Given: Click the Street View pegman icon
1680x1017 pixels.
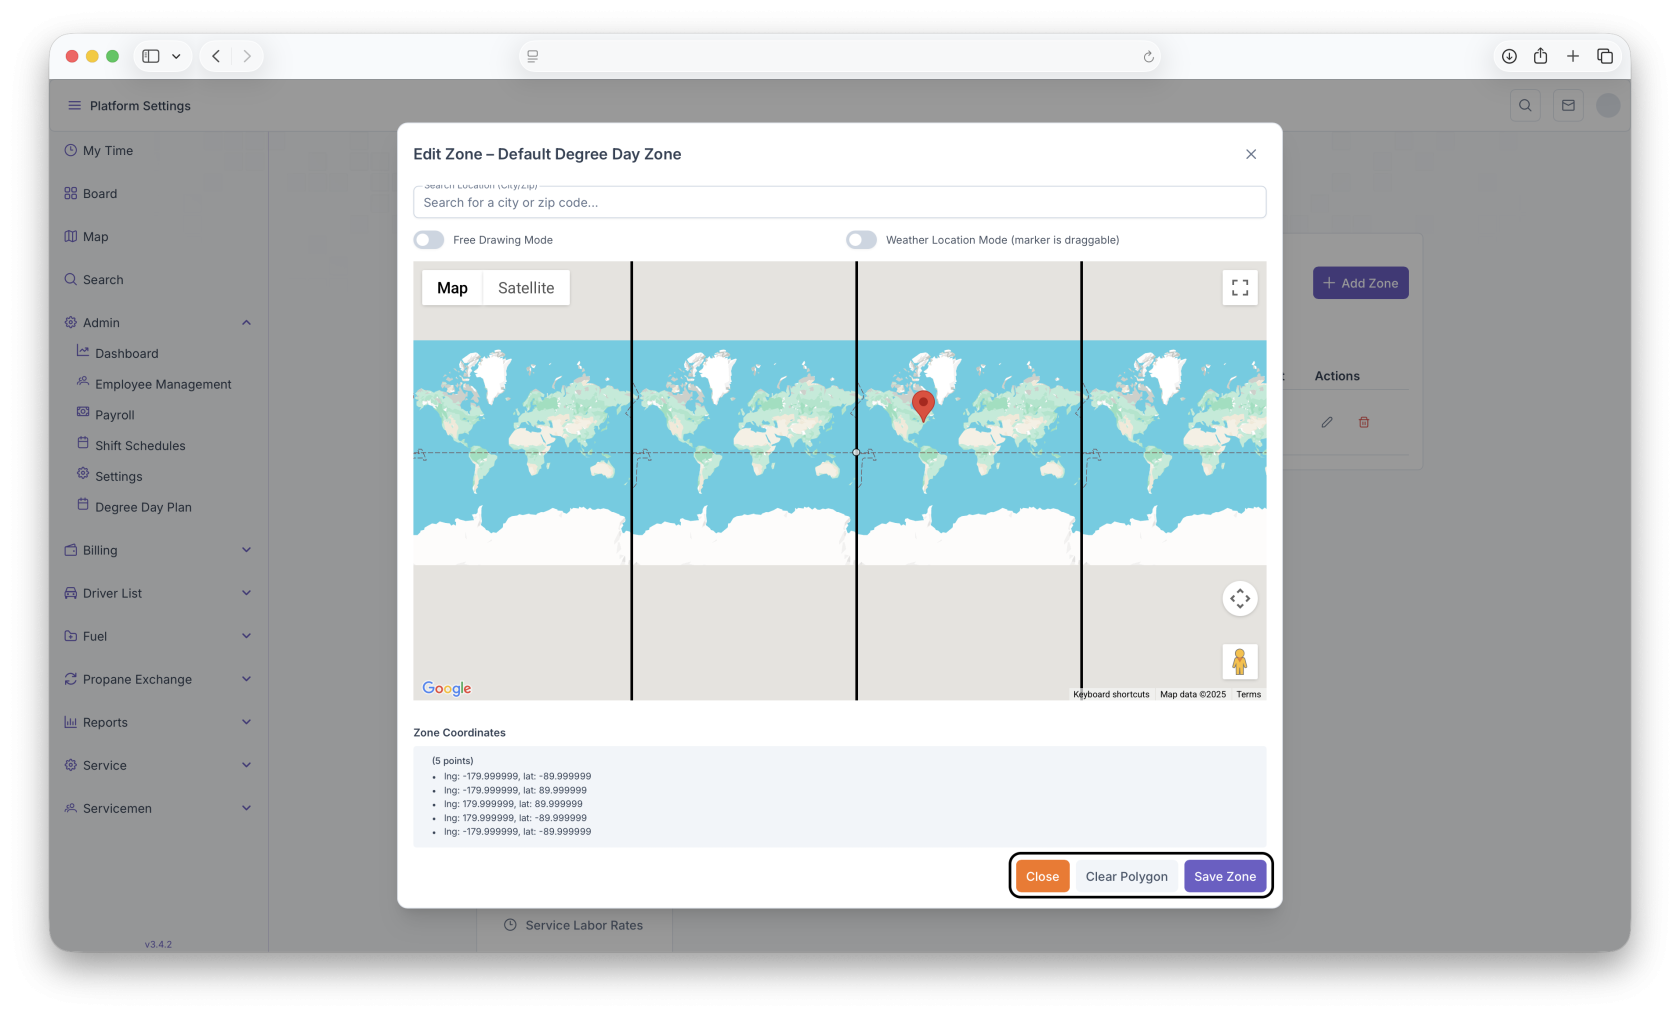Looking at the screenshot, I should coord(1239,662).
